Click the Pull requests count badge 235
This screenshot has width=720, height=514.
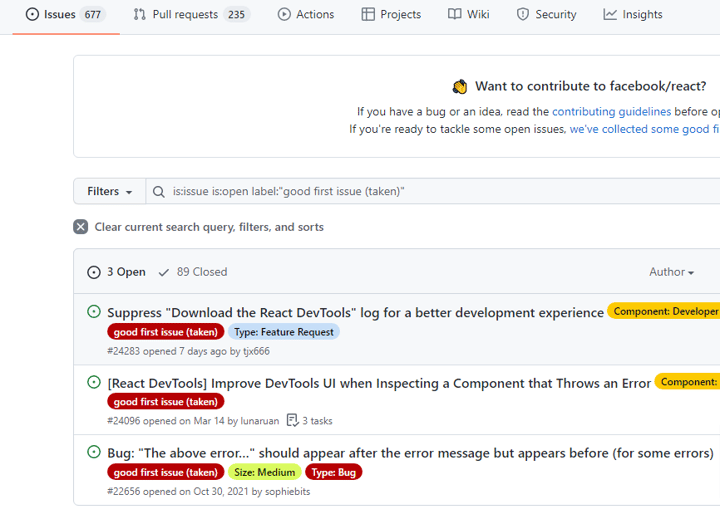[x=236, y=15]
